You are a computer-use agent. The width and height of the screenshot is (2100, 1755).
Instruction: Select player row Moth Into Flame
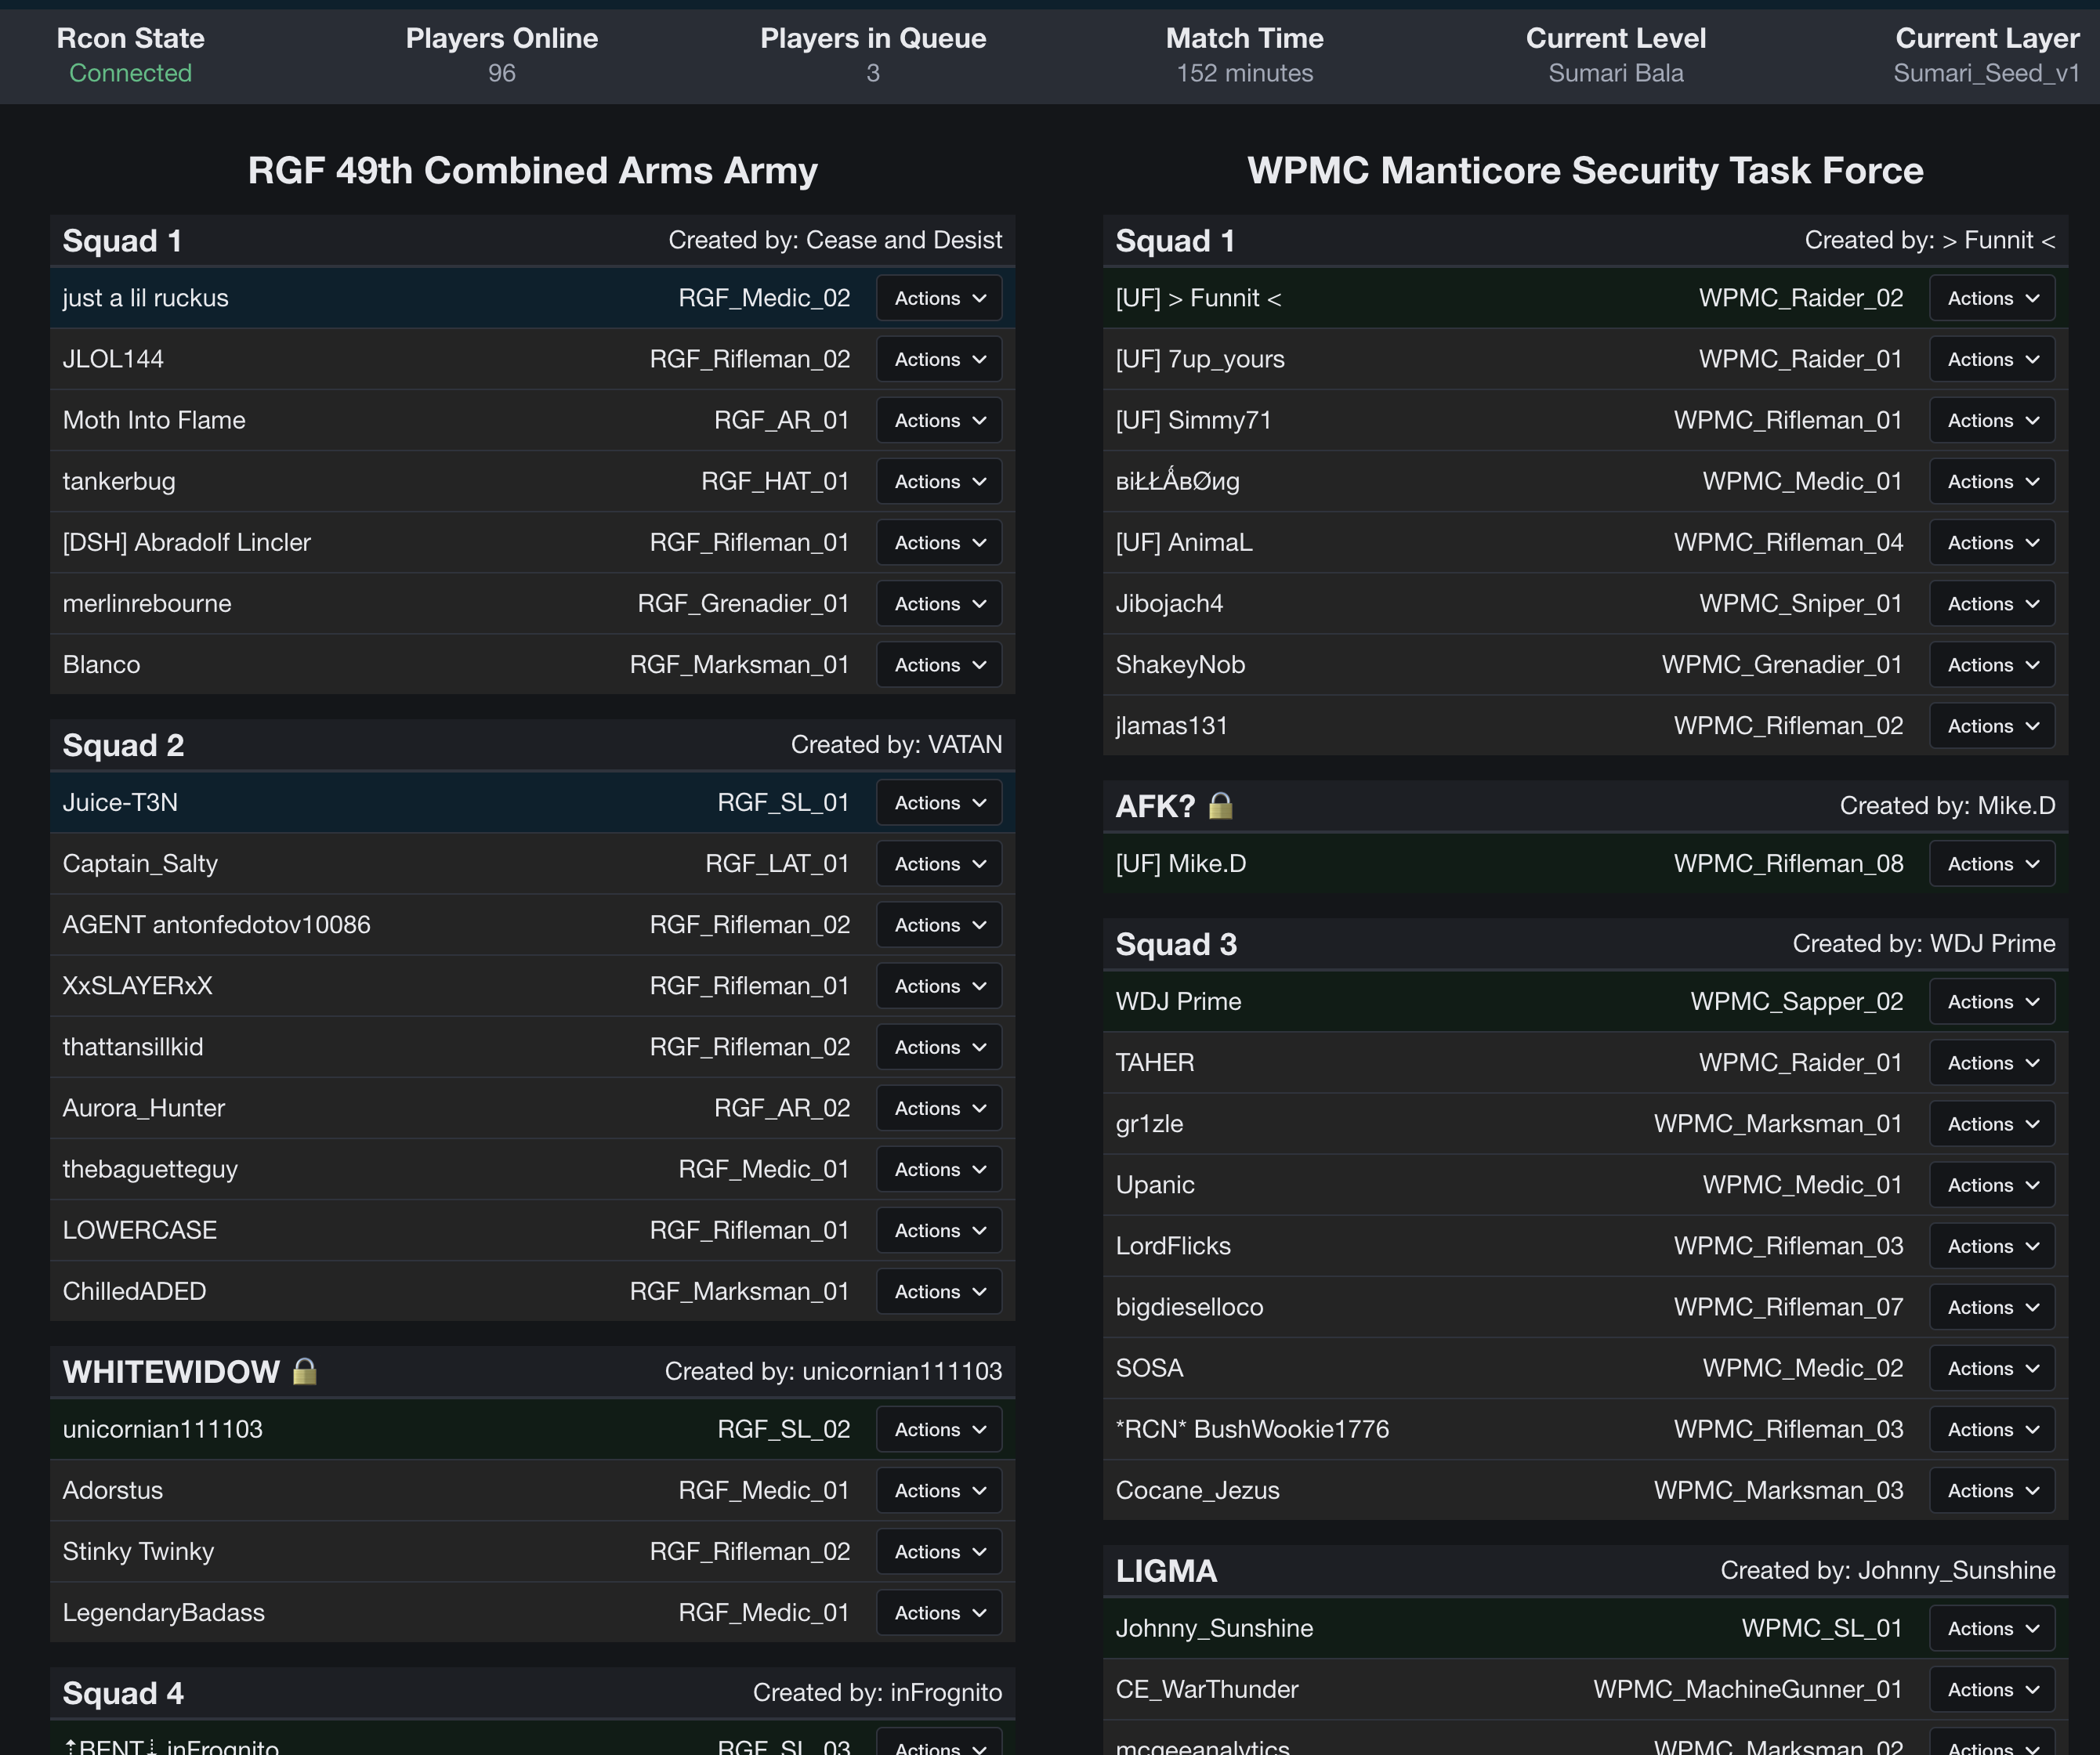pos(154,420)
